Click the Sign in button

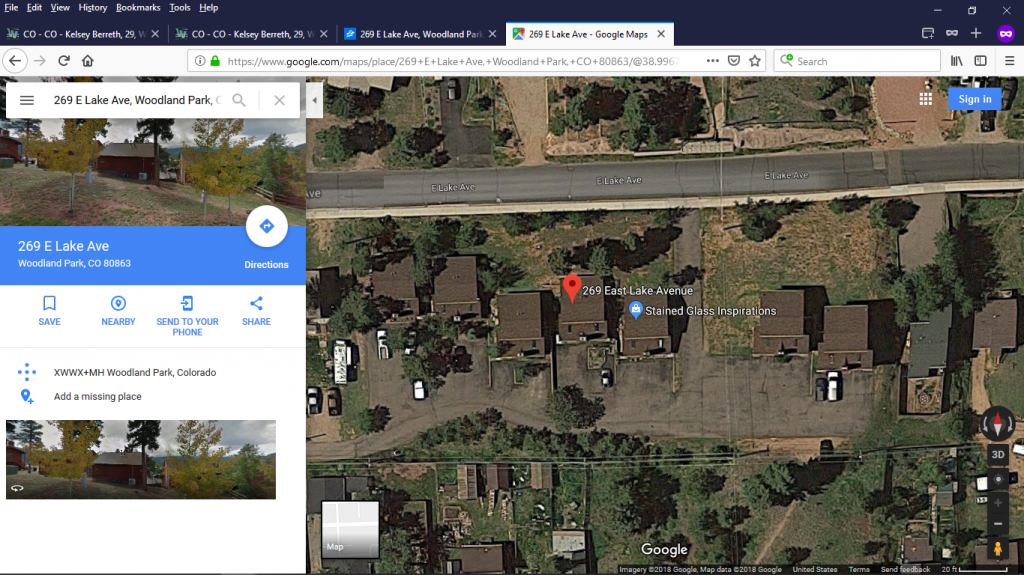pyautogui.click(x=974, y=99)
